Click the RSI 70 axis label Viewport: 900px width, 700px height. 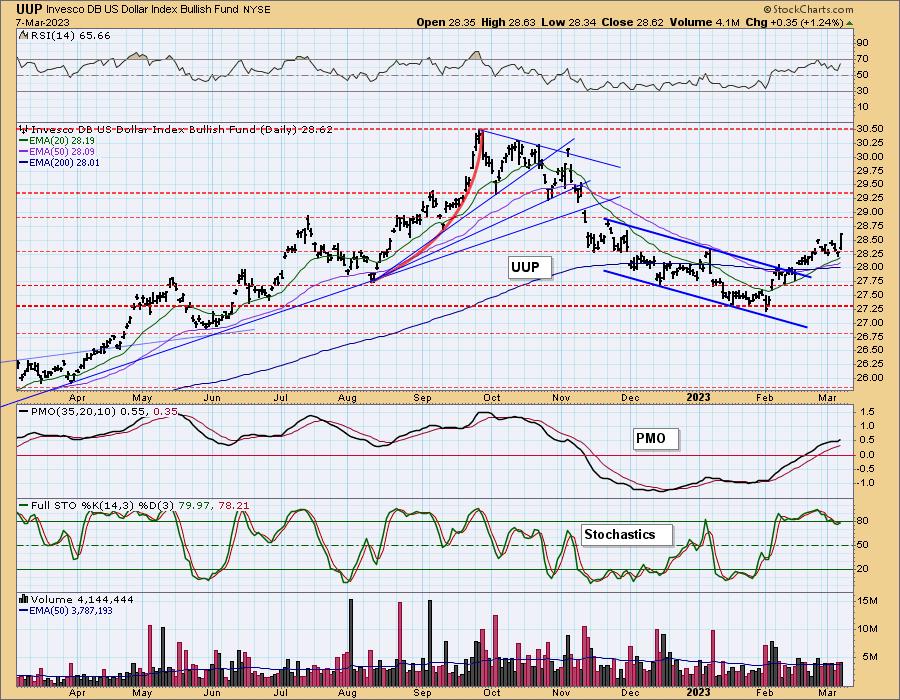(863, 59)
